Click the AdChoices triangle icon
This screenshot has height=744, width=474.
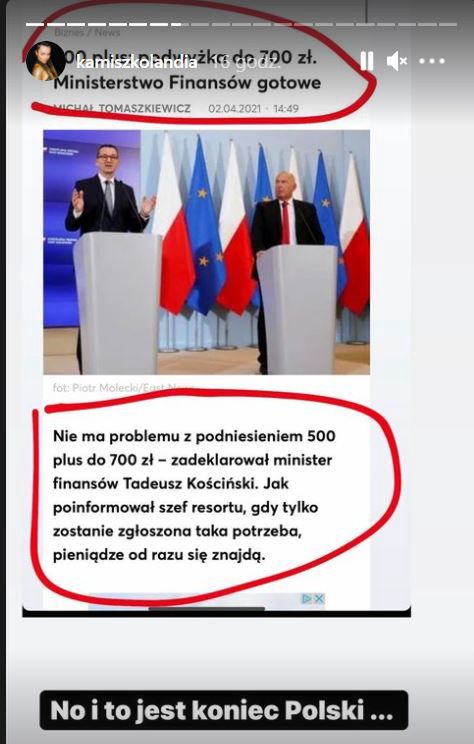[x=307, y=598]
